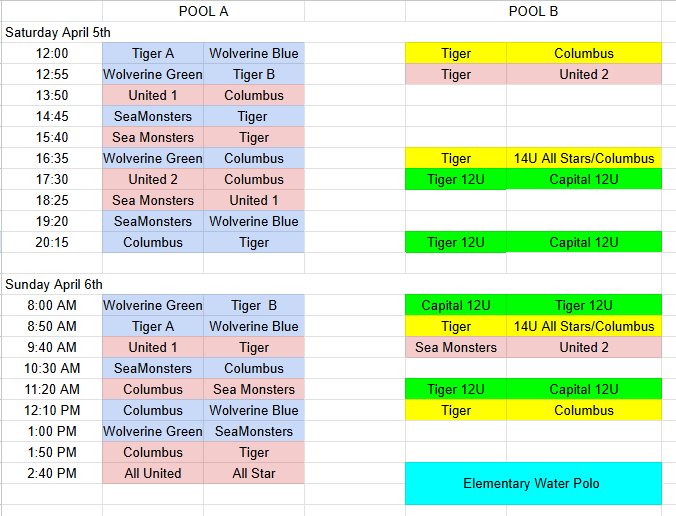Image resolution: width=676 pixels, height=516 pixels.
Task: Click the 1:00 PM time cell
Action: click(x=51, y=431)
